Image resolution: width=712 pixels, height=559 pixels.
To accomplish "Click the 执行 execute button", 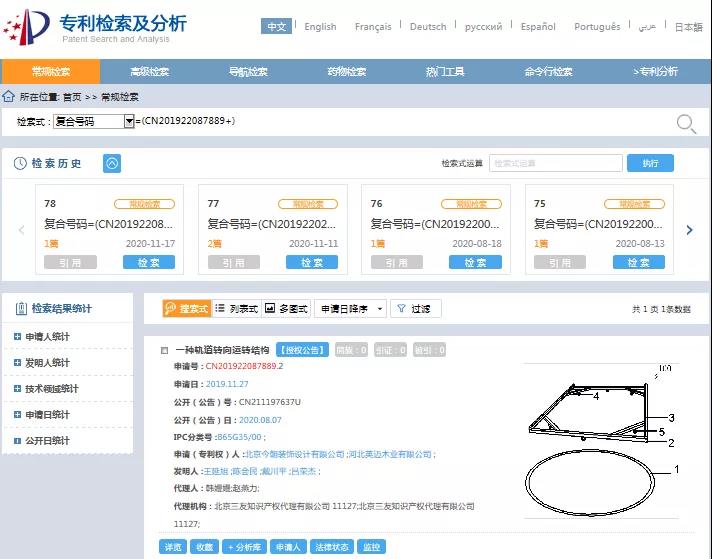I will (650, 163).
